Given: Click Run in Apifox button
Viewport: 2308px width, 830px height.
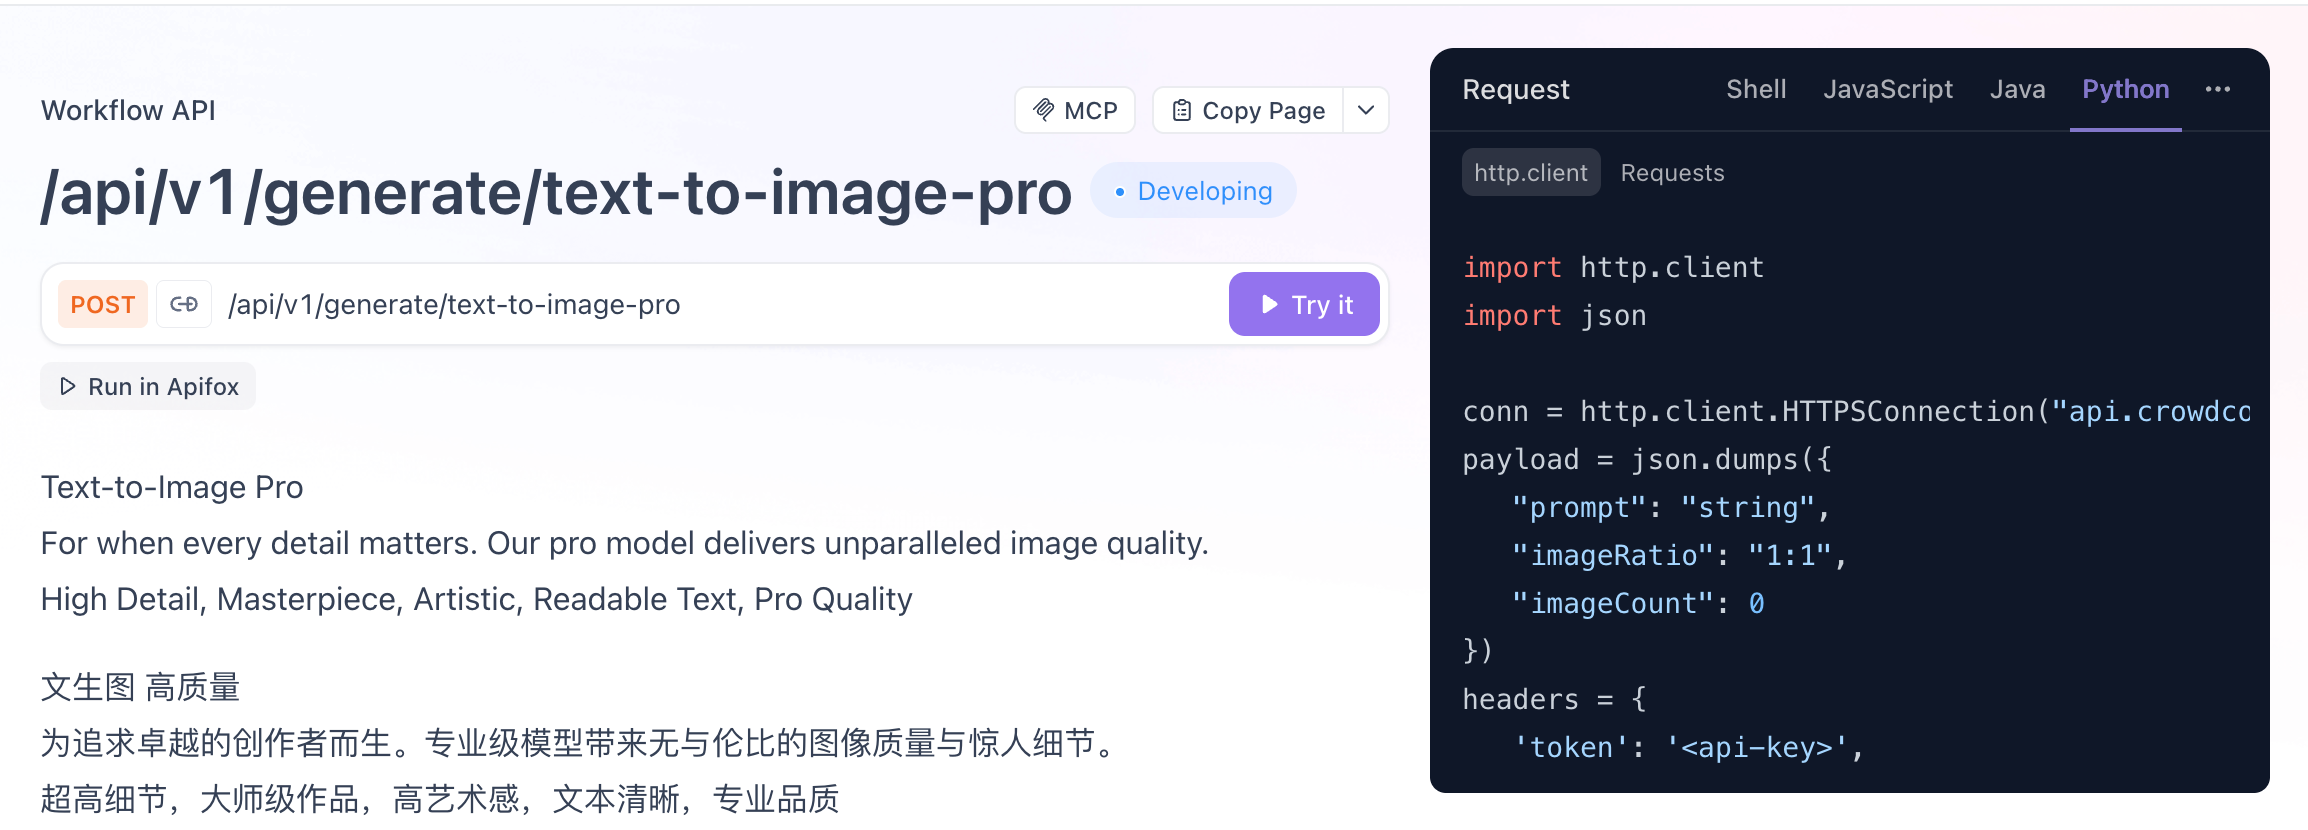Looking at the screenshot, I should click(x=148, y=386).
